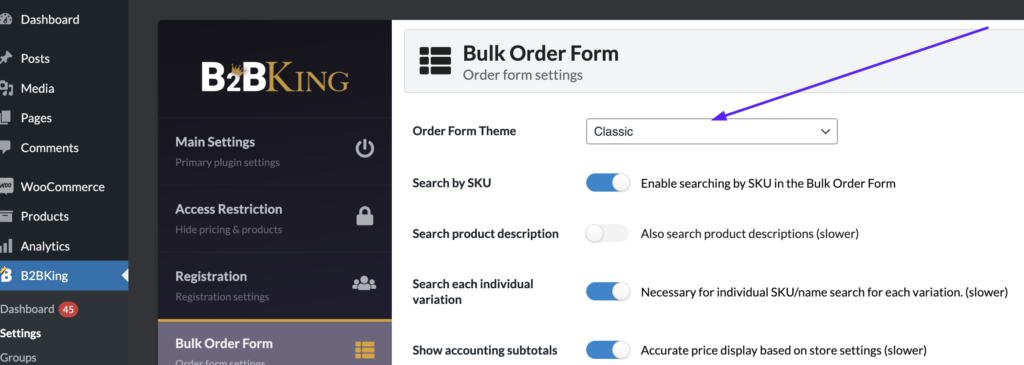Open B2BKing Dashboard submenu link
The image size is (1024, 365).
pos(27,309)
